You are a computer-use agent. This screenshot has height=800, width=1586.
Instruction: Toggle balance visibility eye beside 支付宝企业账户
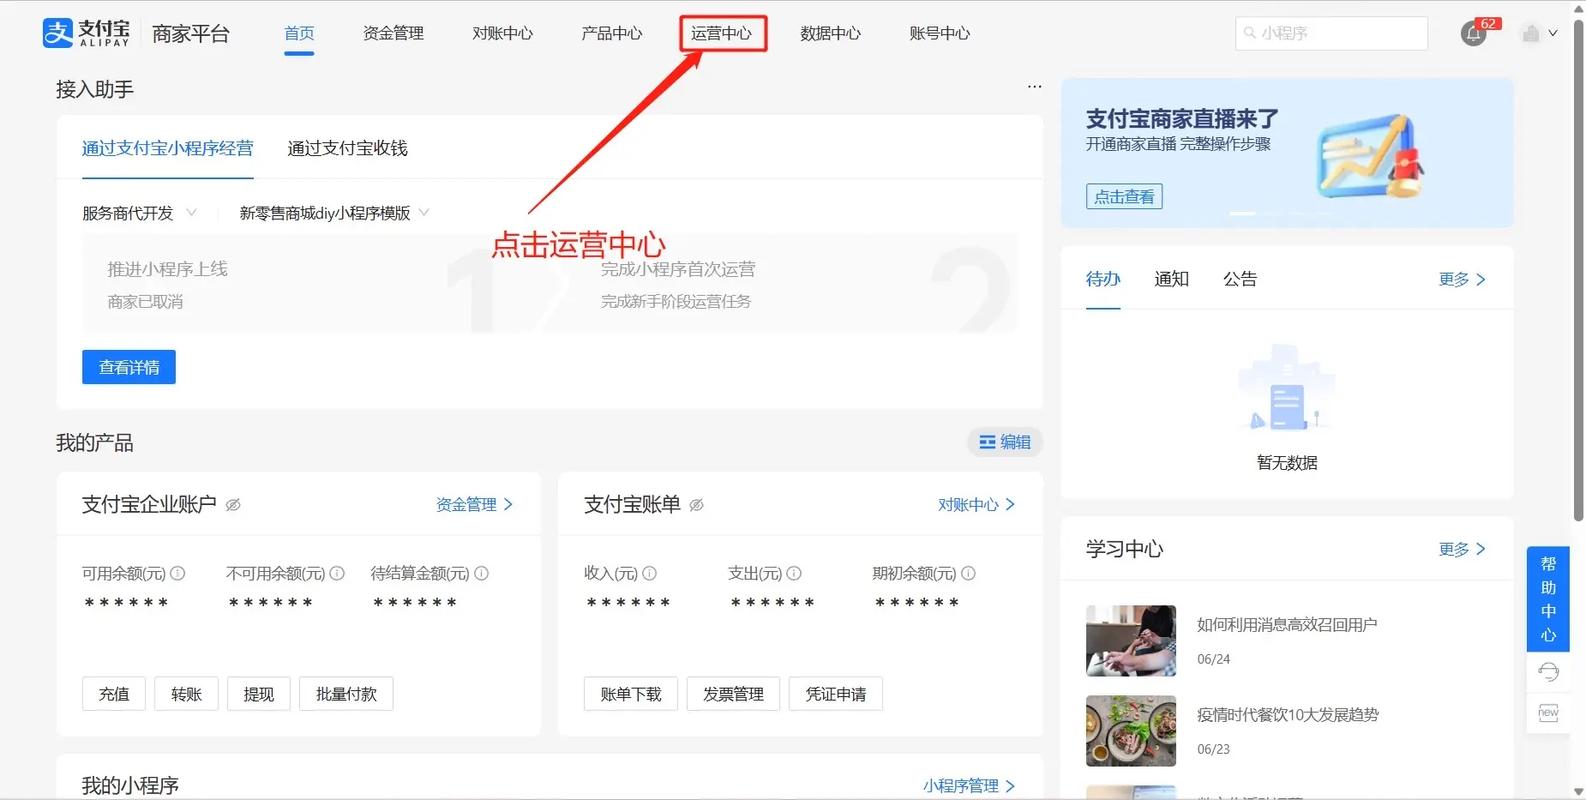pos(233,505)
